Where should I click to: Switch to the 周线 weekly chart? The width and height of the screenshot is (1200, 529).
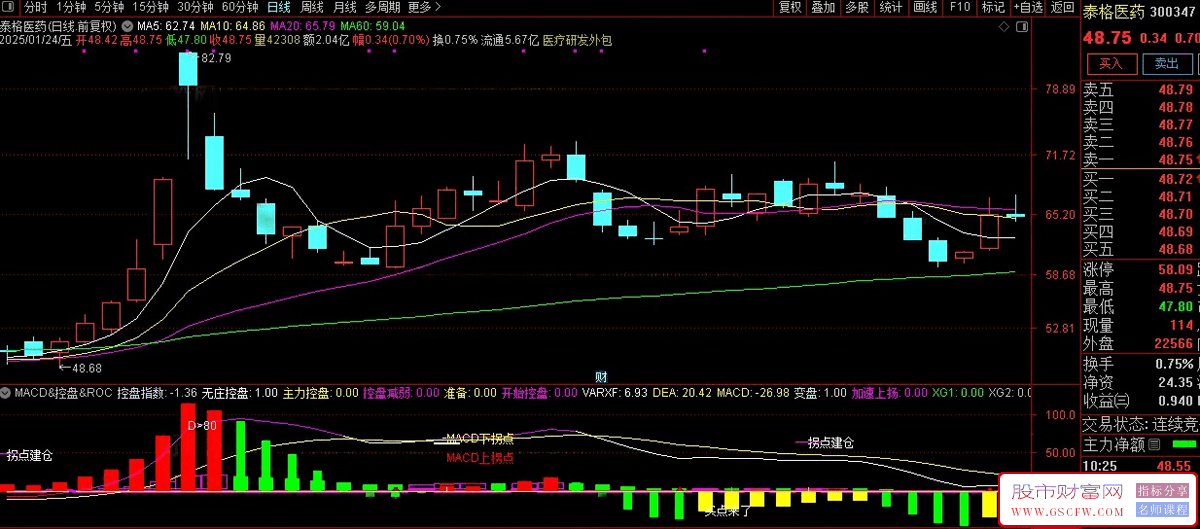click(312, 7)
